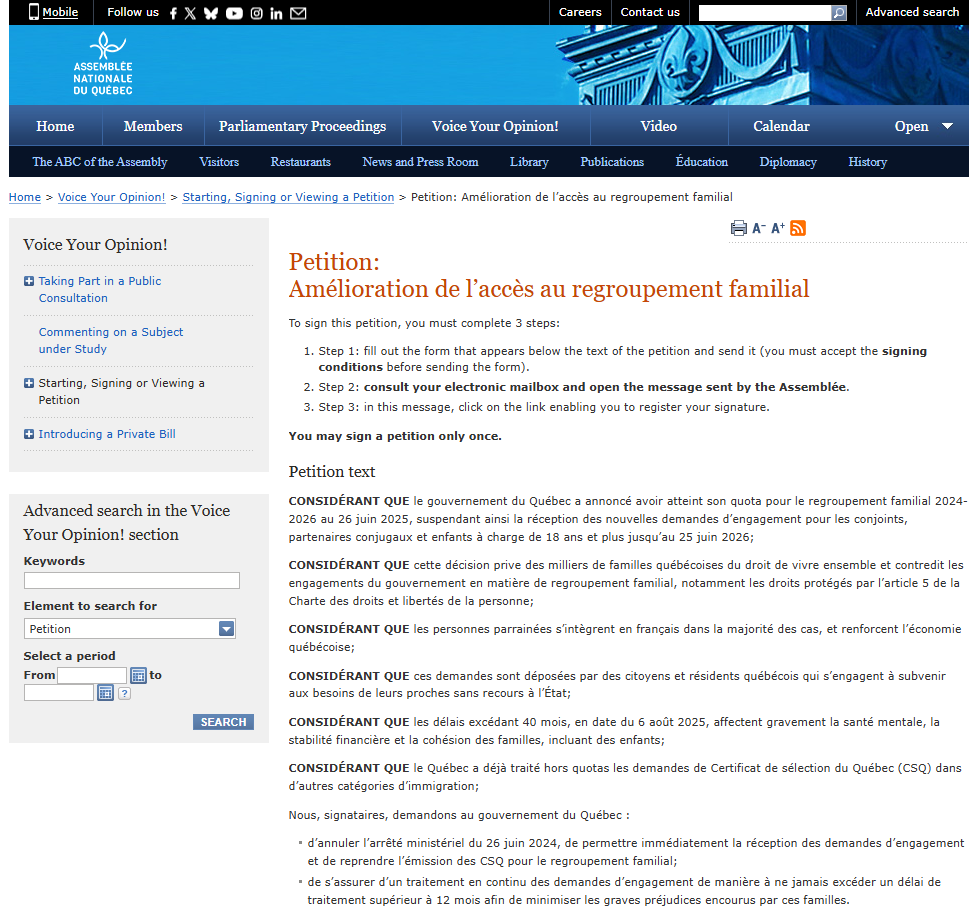Open the Element to search for dropdown
Viewport: 975px width, 913px height.
(226, 629)
